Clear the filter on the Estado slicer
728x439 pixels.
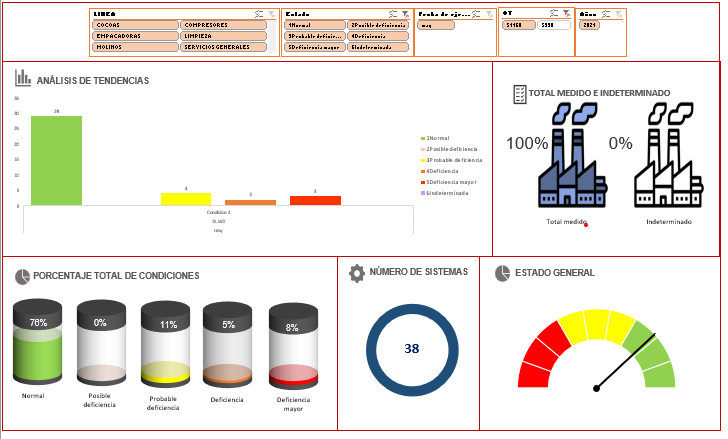pos(405,14)
